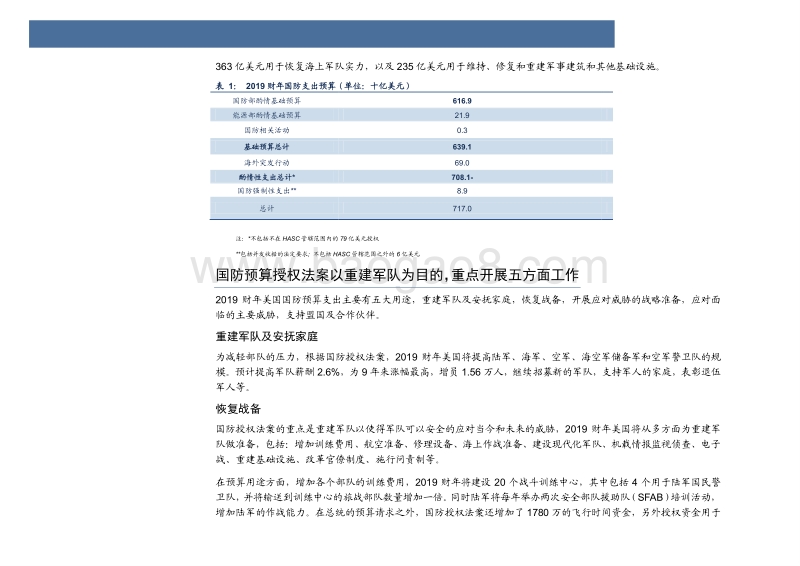Select row label '国防部酌情基础预算'
Screen dimensions: 800x566
tap(267, 101)
